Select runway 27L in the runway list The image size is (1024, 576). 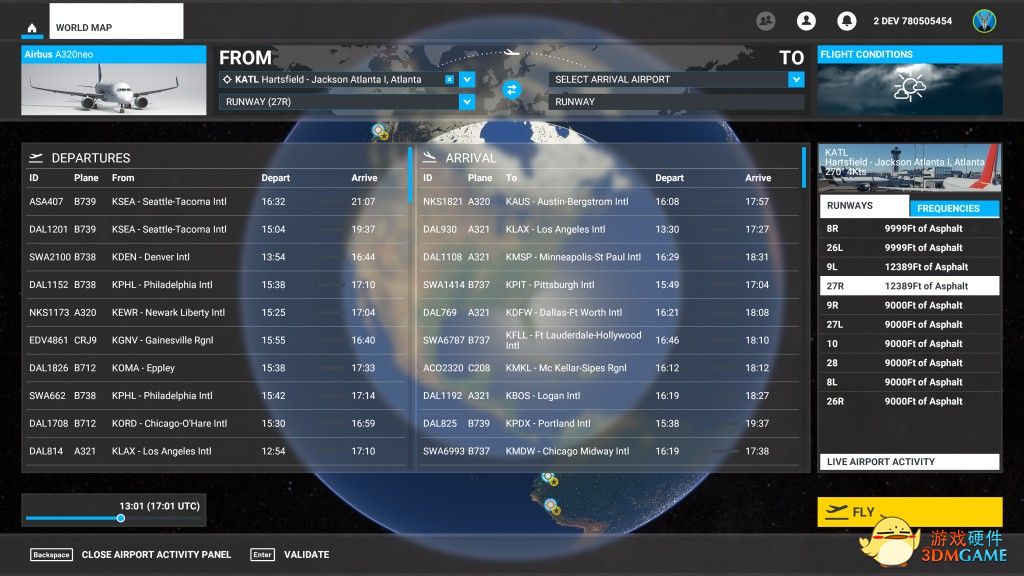click(x=909, y=325)
